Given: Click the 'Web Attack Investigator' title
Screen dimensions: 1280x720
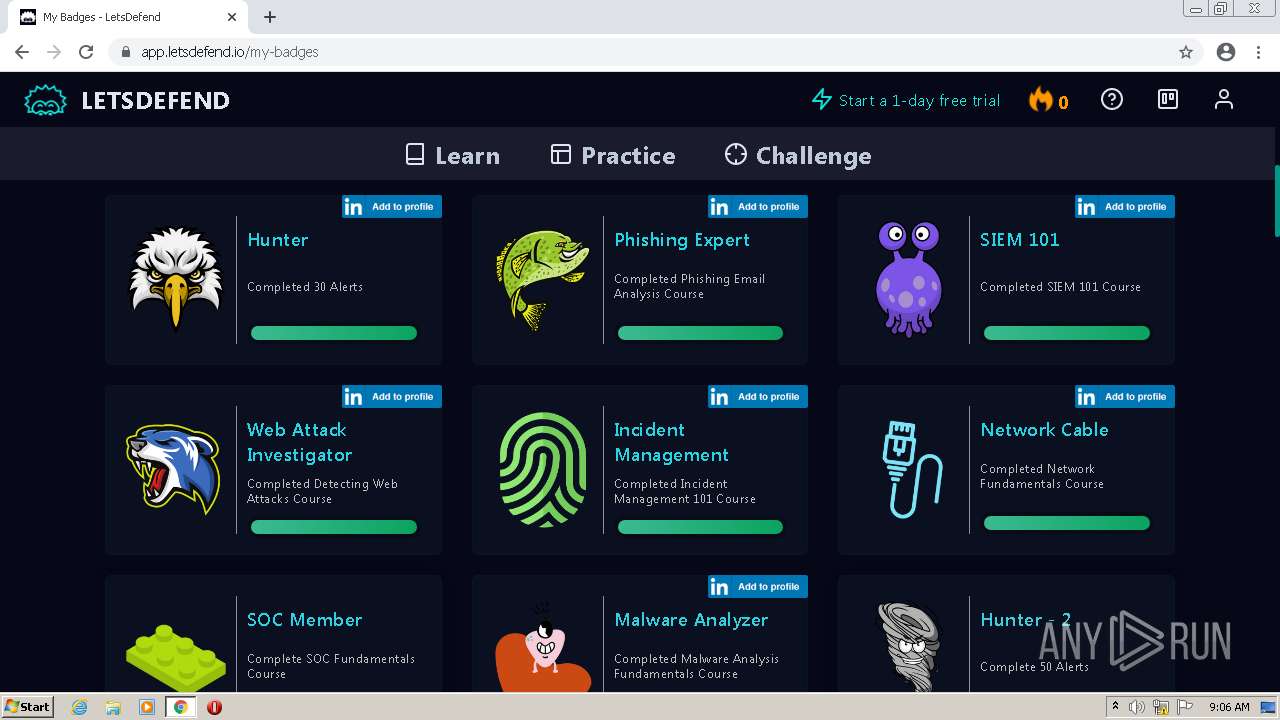Looking at the screenshot, I should click(299, 442).
